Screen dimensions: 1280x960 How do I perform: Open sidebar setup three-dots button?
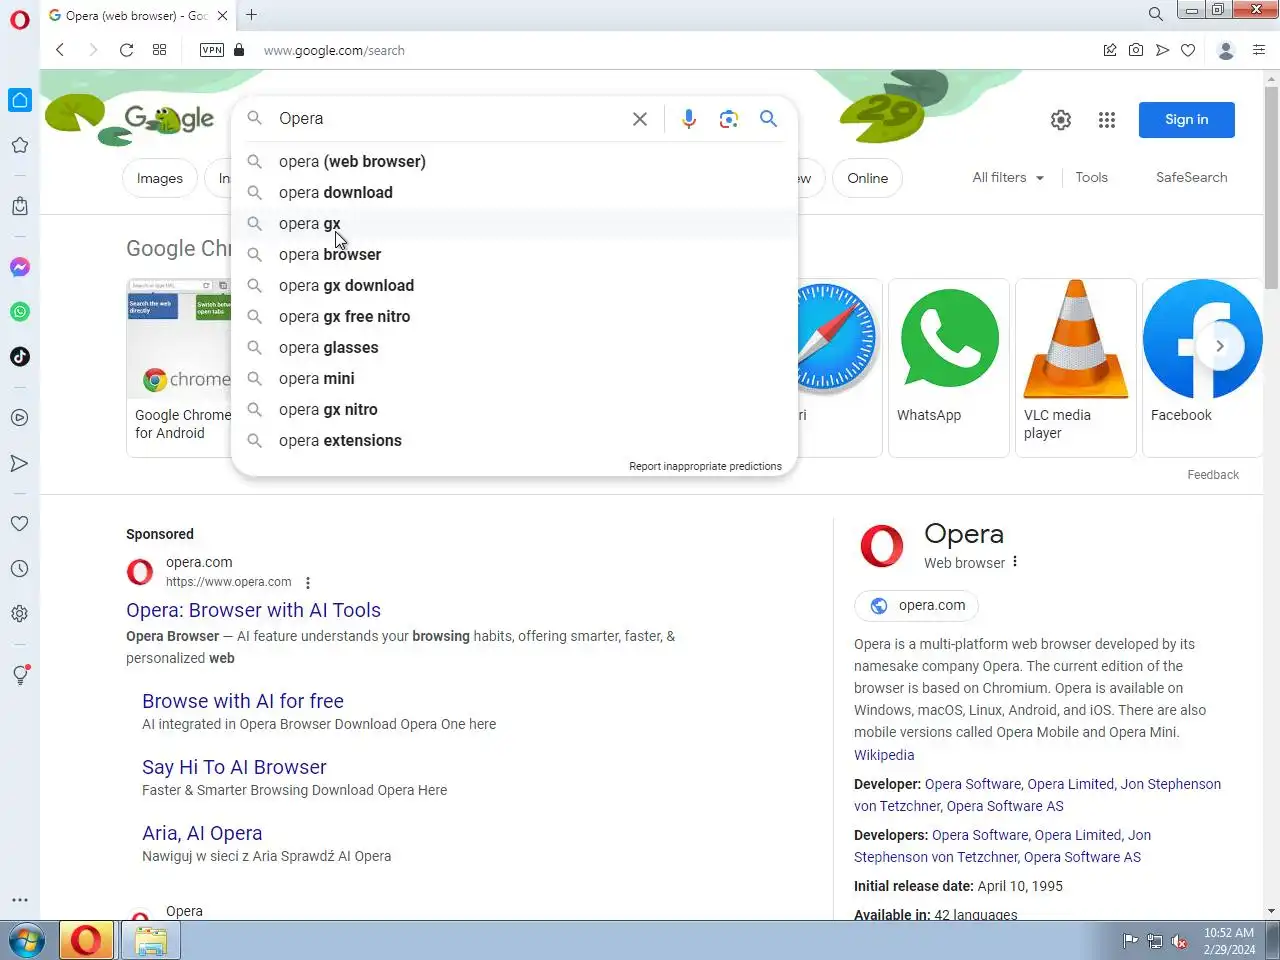tap(20, 900)
